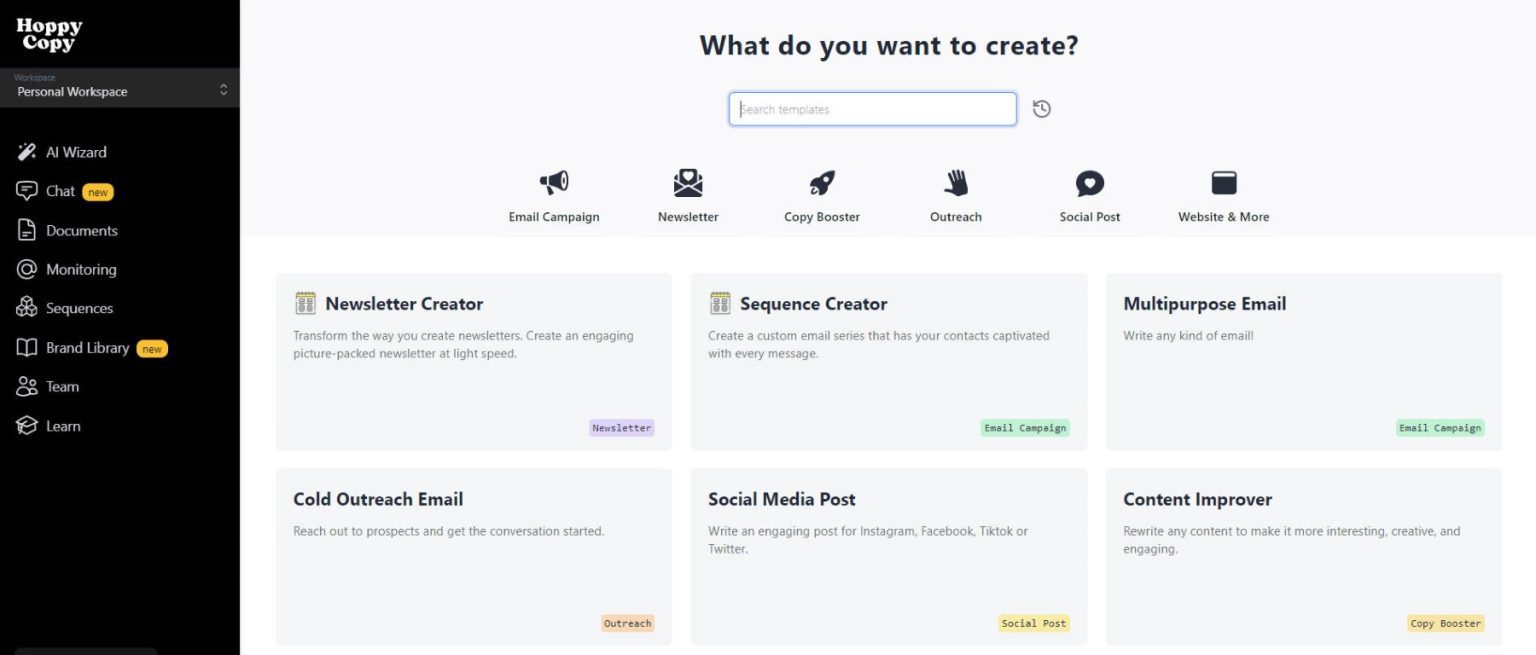
Task: Open the Newsletter tag on Newsletter Creator card
Action: tap(621, 427)
